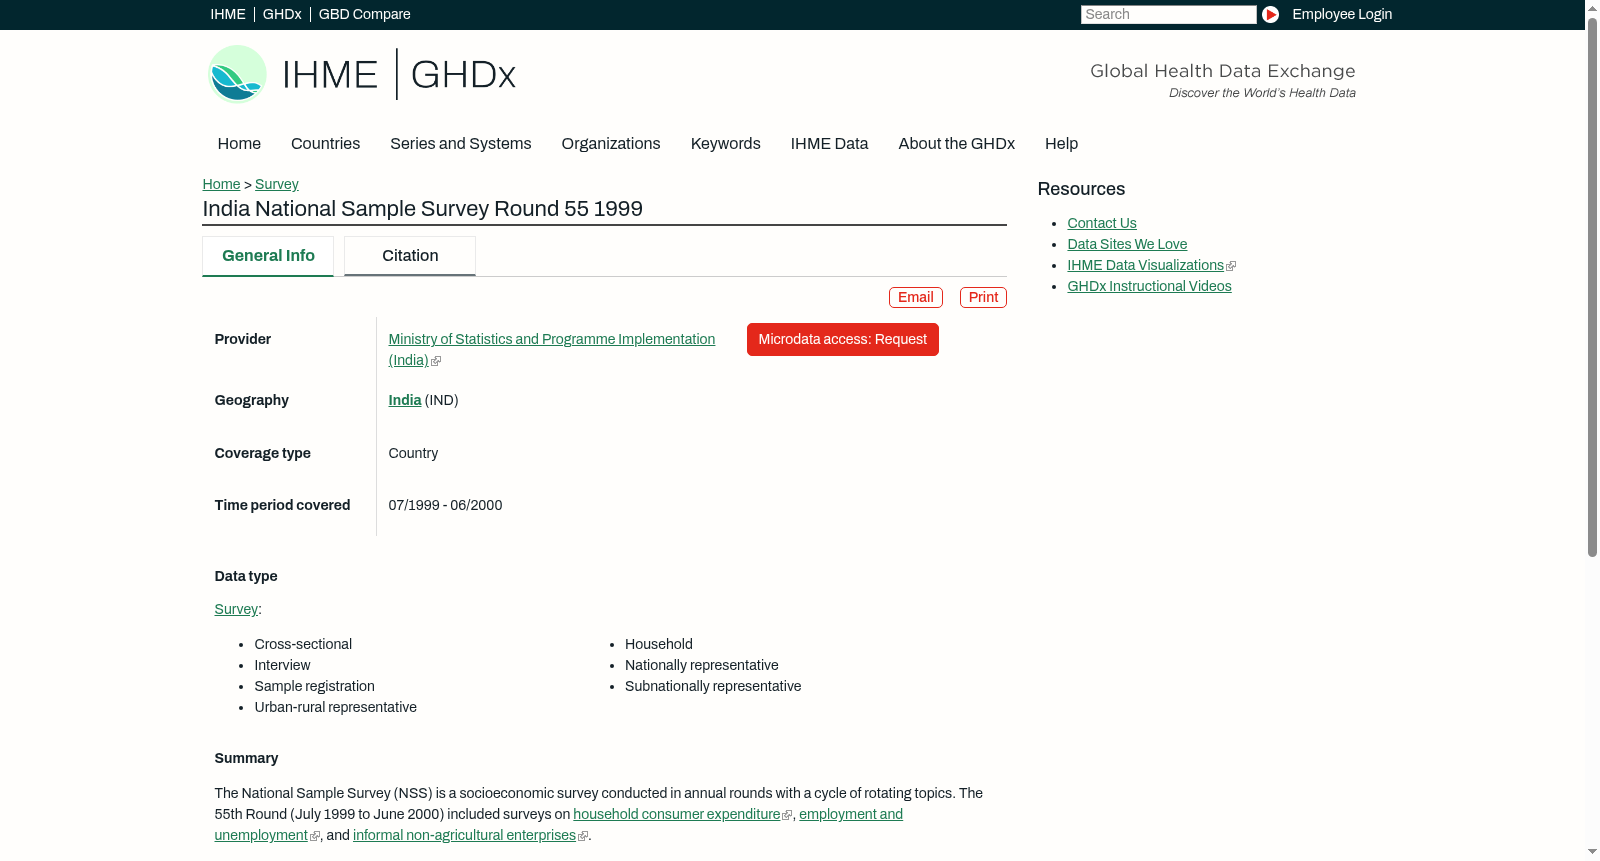
Task: Open the Countries menu
Action: (325, 144)
